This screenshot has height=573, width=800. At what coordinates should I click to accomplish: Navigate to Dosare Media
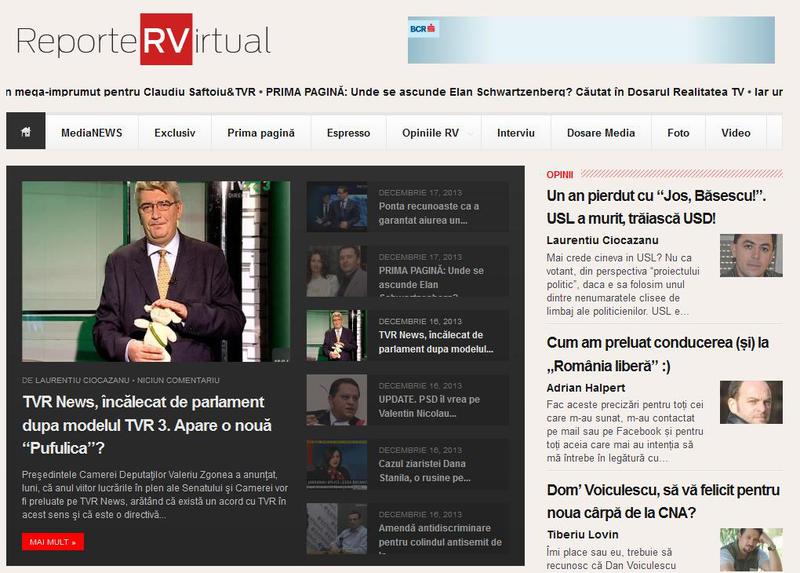coord(601,133)
